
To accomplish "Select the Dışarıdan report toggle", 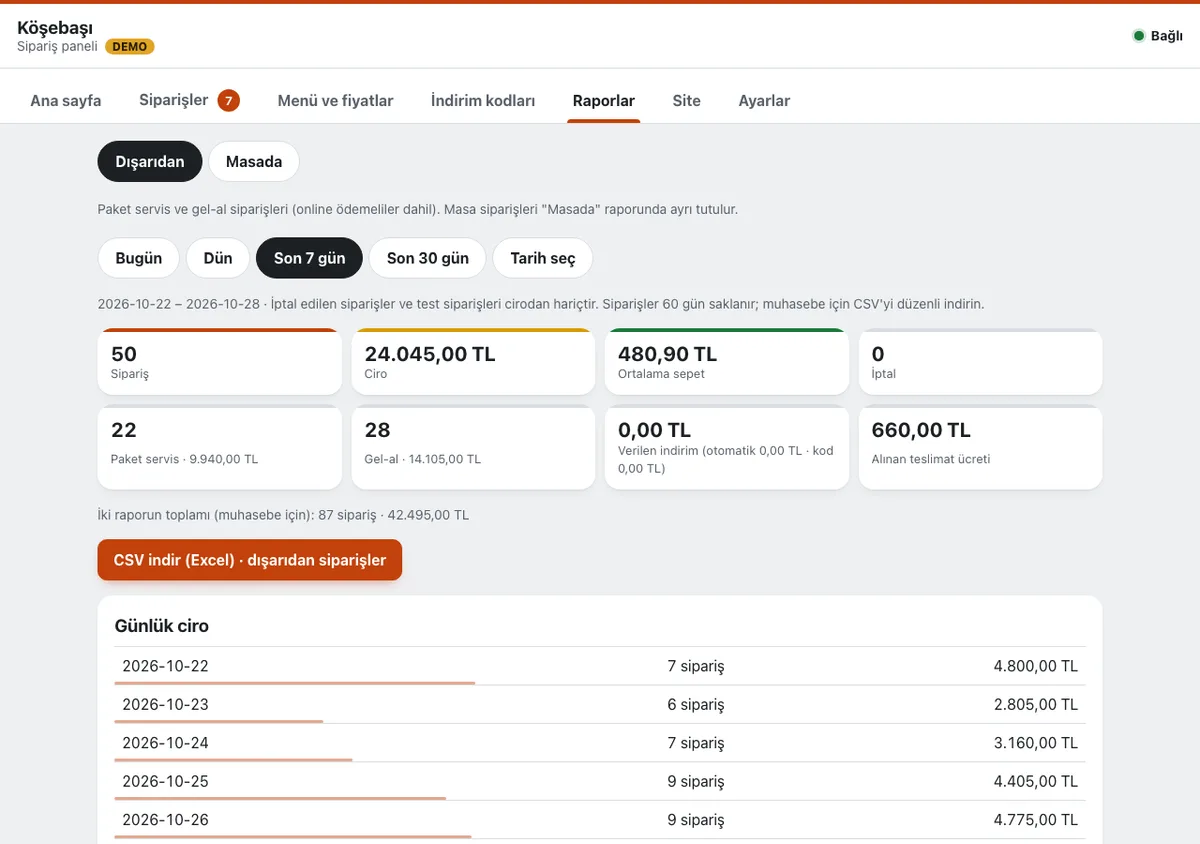I will click(x=150, y=161).
